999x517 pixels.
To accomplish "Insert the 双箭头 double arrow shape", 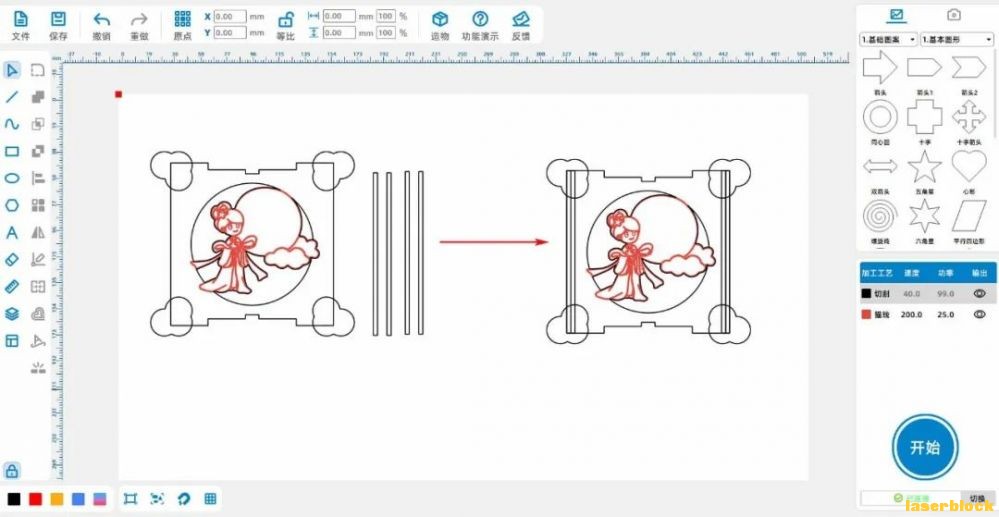I will coord(880,167).
